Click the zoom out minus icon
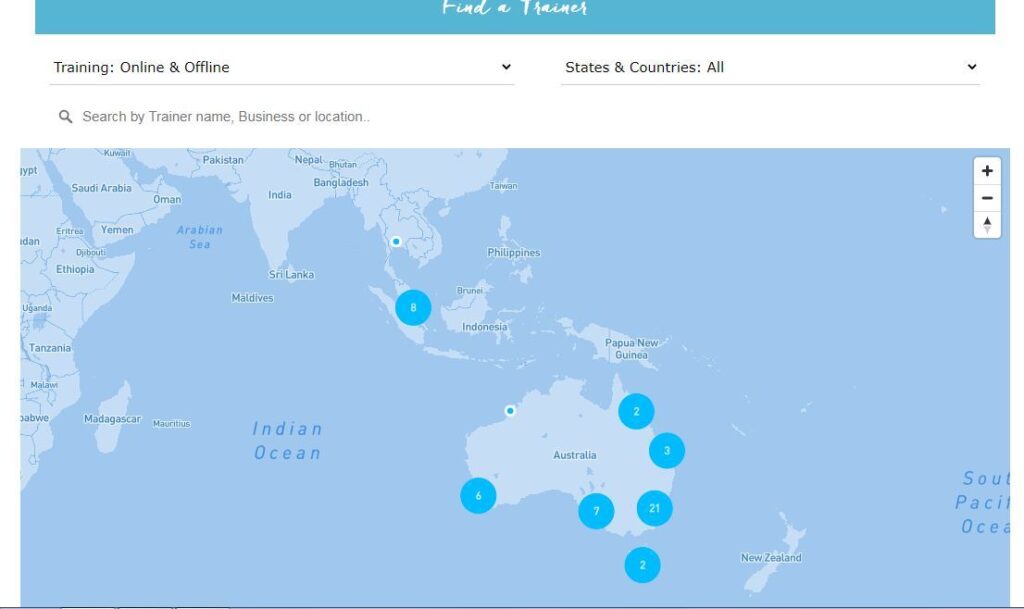The height and width of the screenshot is (609, 1024). coord(988,197)
